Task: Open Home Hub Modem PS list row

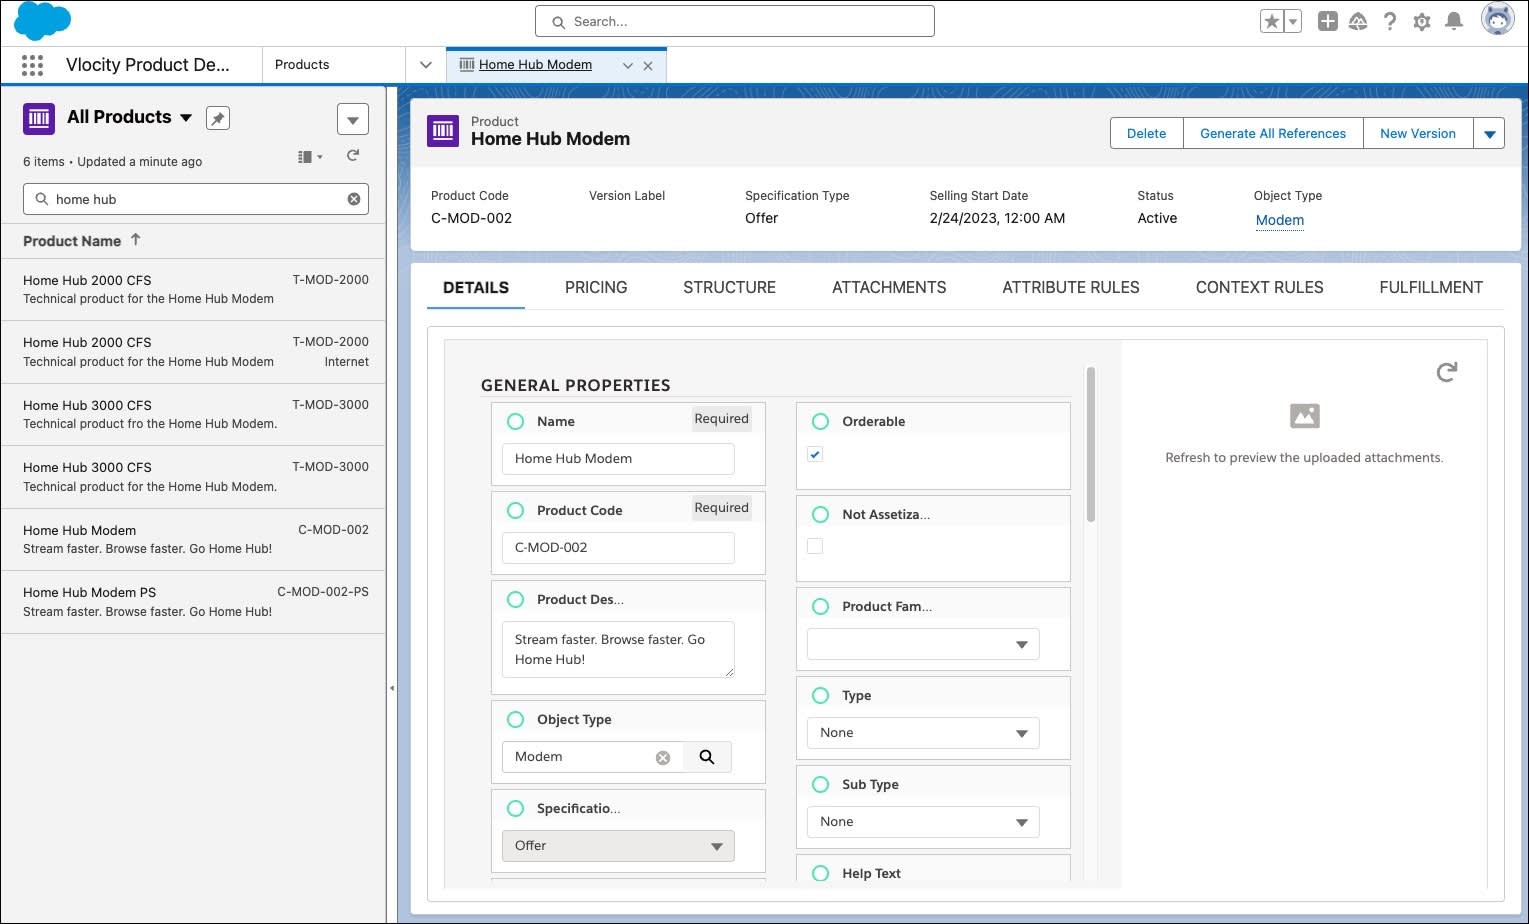Action: [x=193, y=602]
